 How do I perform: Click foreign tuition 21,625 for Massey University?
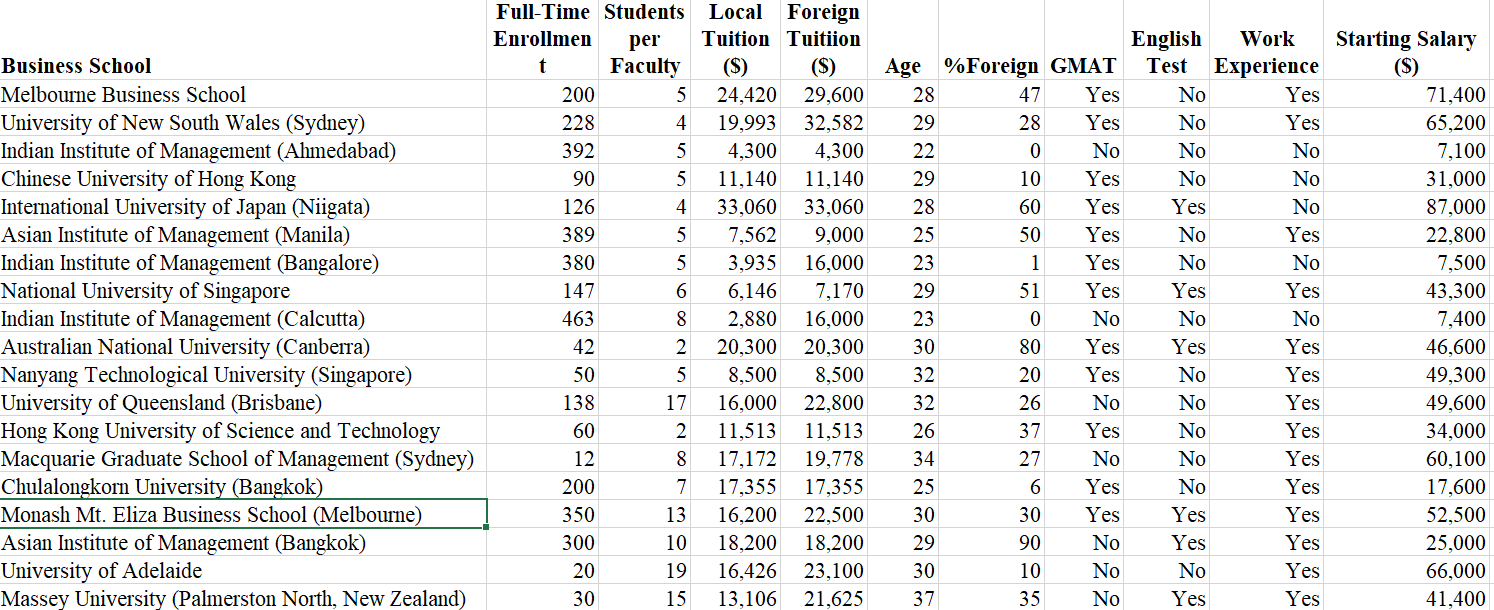[824, 598]
